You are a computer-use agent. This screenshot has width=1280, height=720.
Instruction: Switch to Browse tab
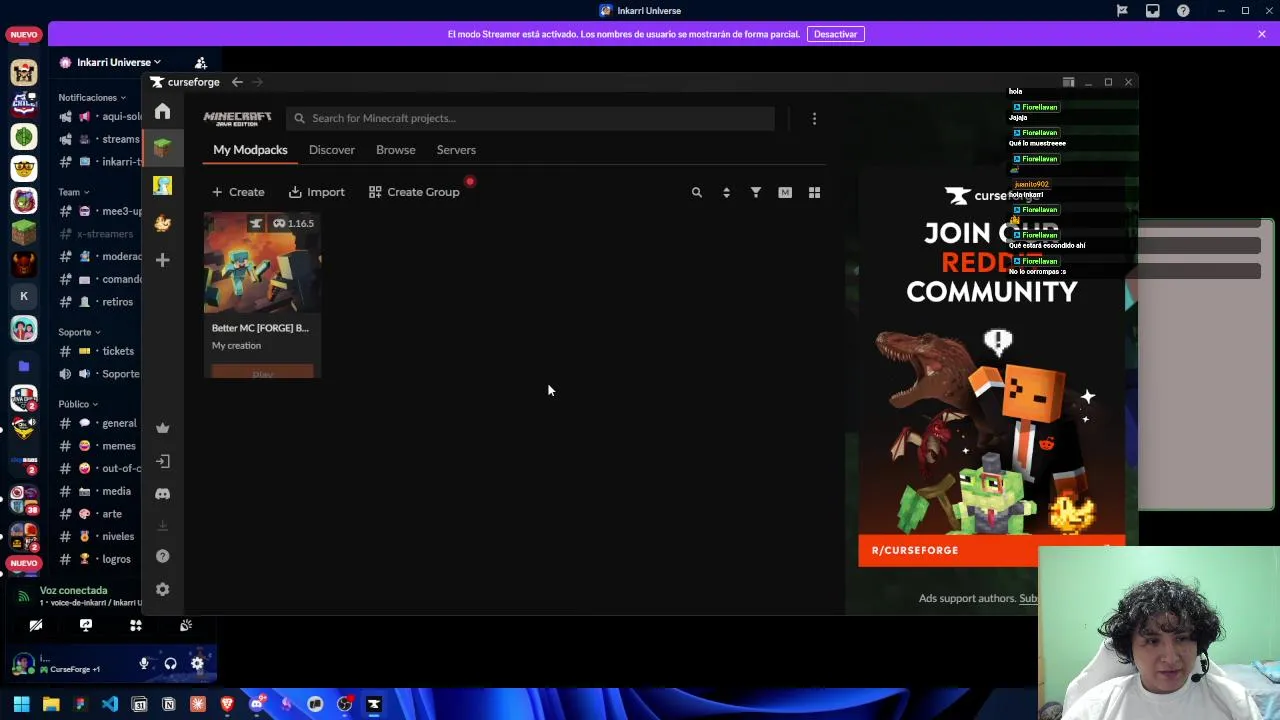[396, 150]
